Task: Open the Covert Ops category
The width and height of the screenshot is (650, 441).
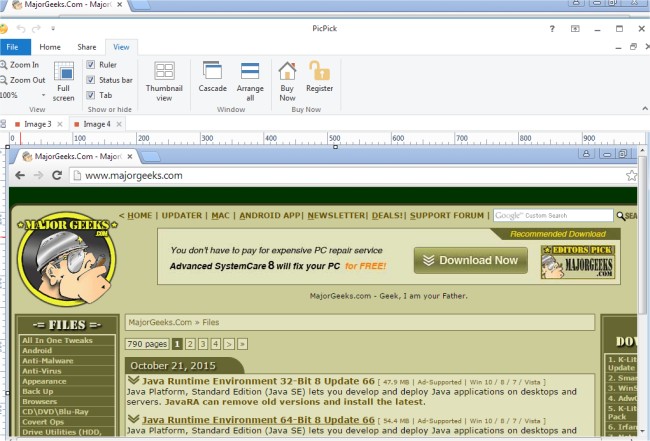Action: 43,422
